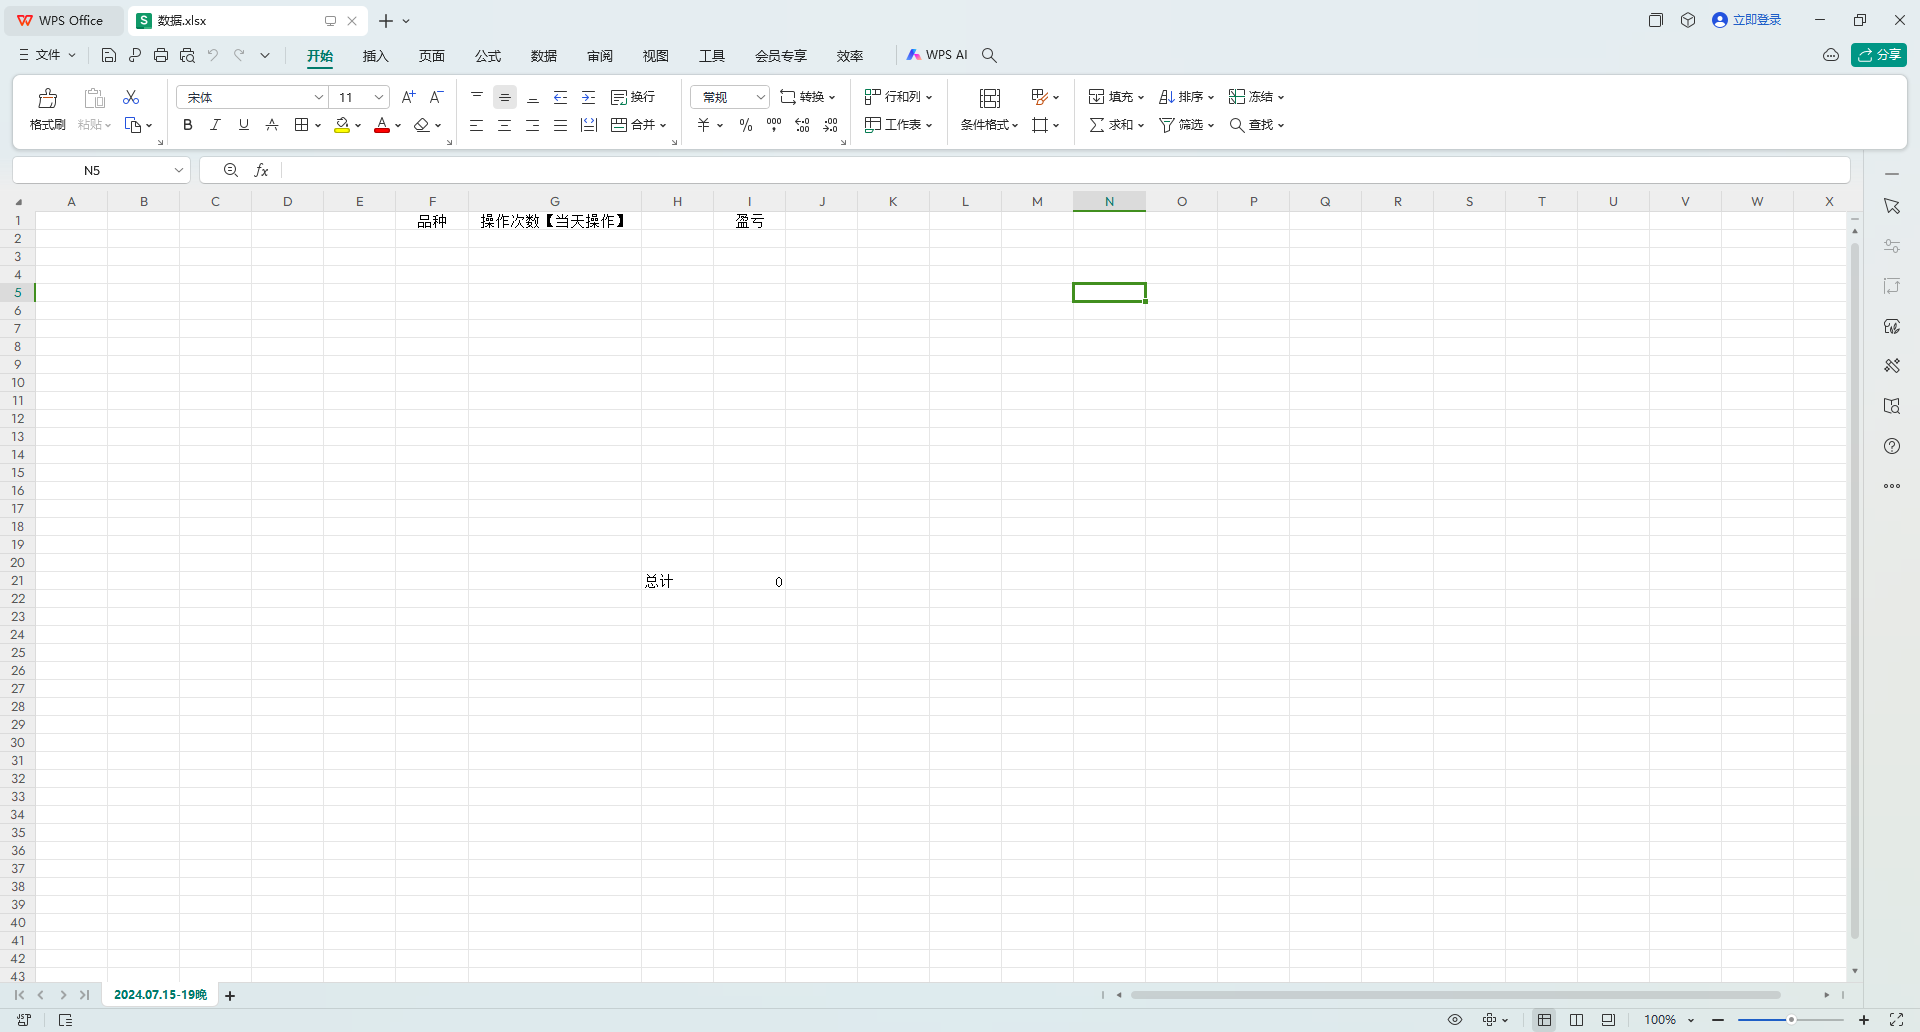
Task: Click the increase font size icon
Action: (408, 97)
